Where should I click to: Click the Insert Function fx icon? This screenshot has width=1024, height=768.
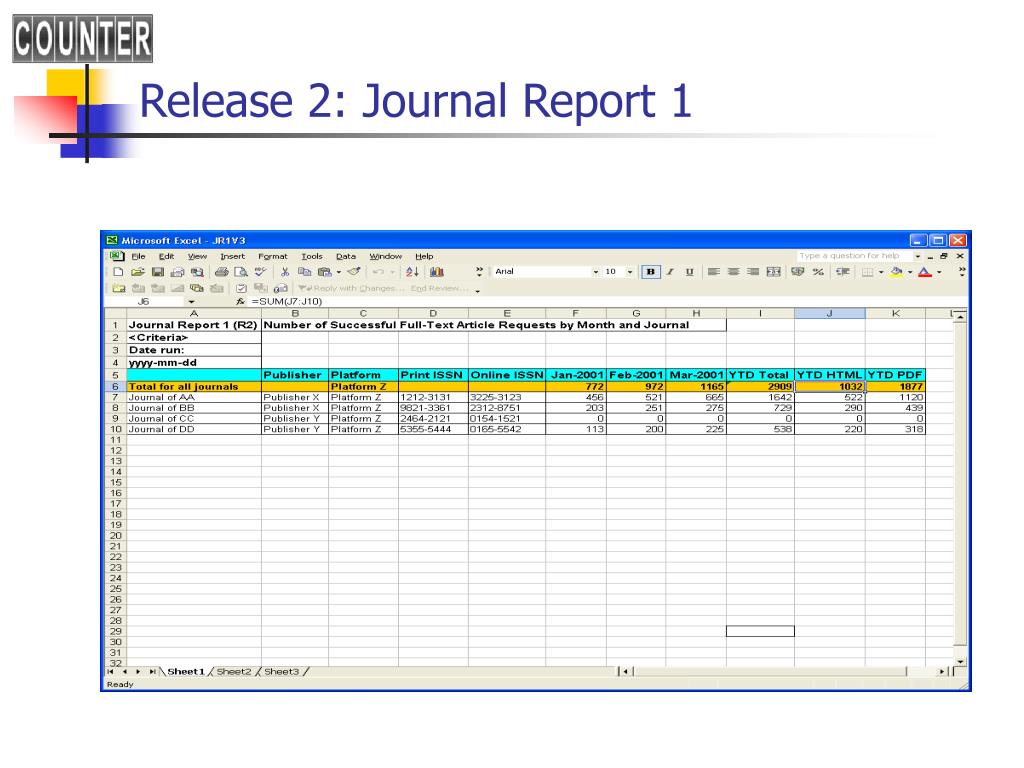point(240,302)
